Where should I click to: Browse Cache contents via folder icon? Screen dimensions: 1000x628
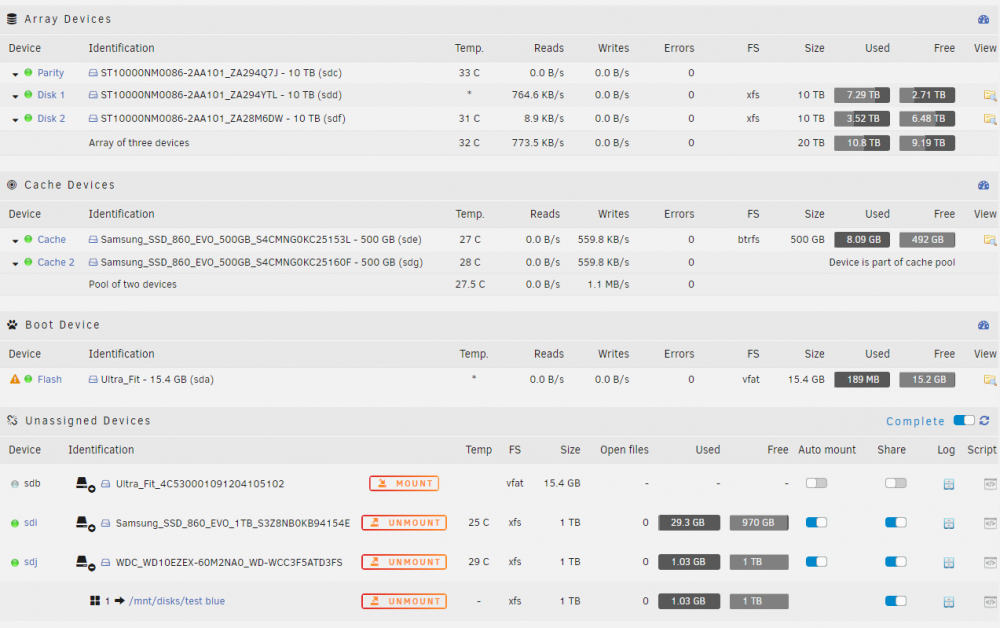(989, 240)
